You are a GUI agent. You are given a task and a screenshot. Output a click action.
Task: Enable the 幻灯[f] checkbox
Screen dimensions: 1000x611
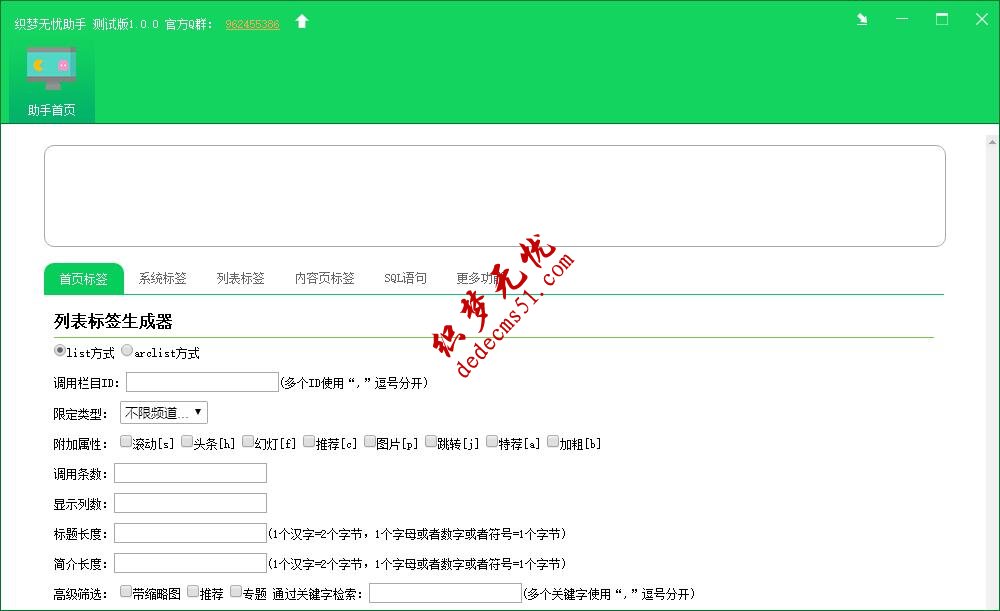[247, 440]
